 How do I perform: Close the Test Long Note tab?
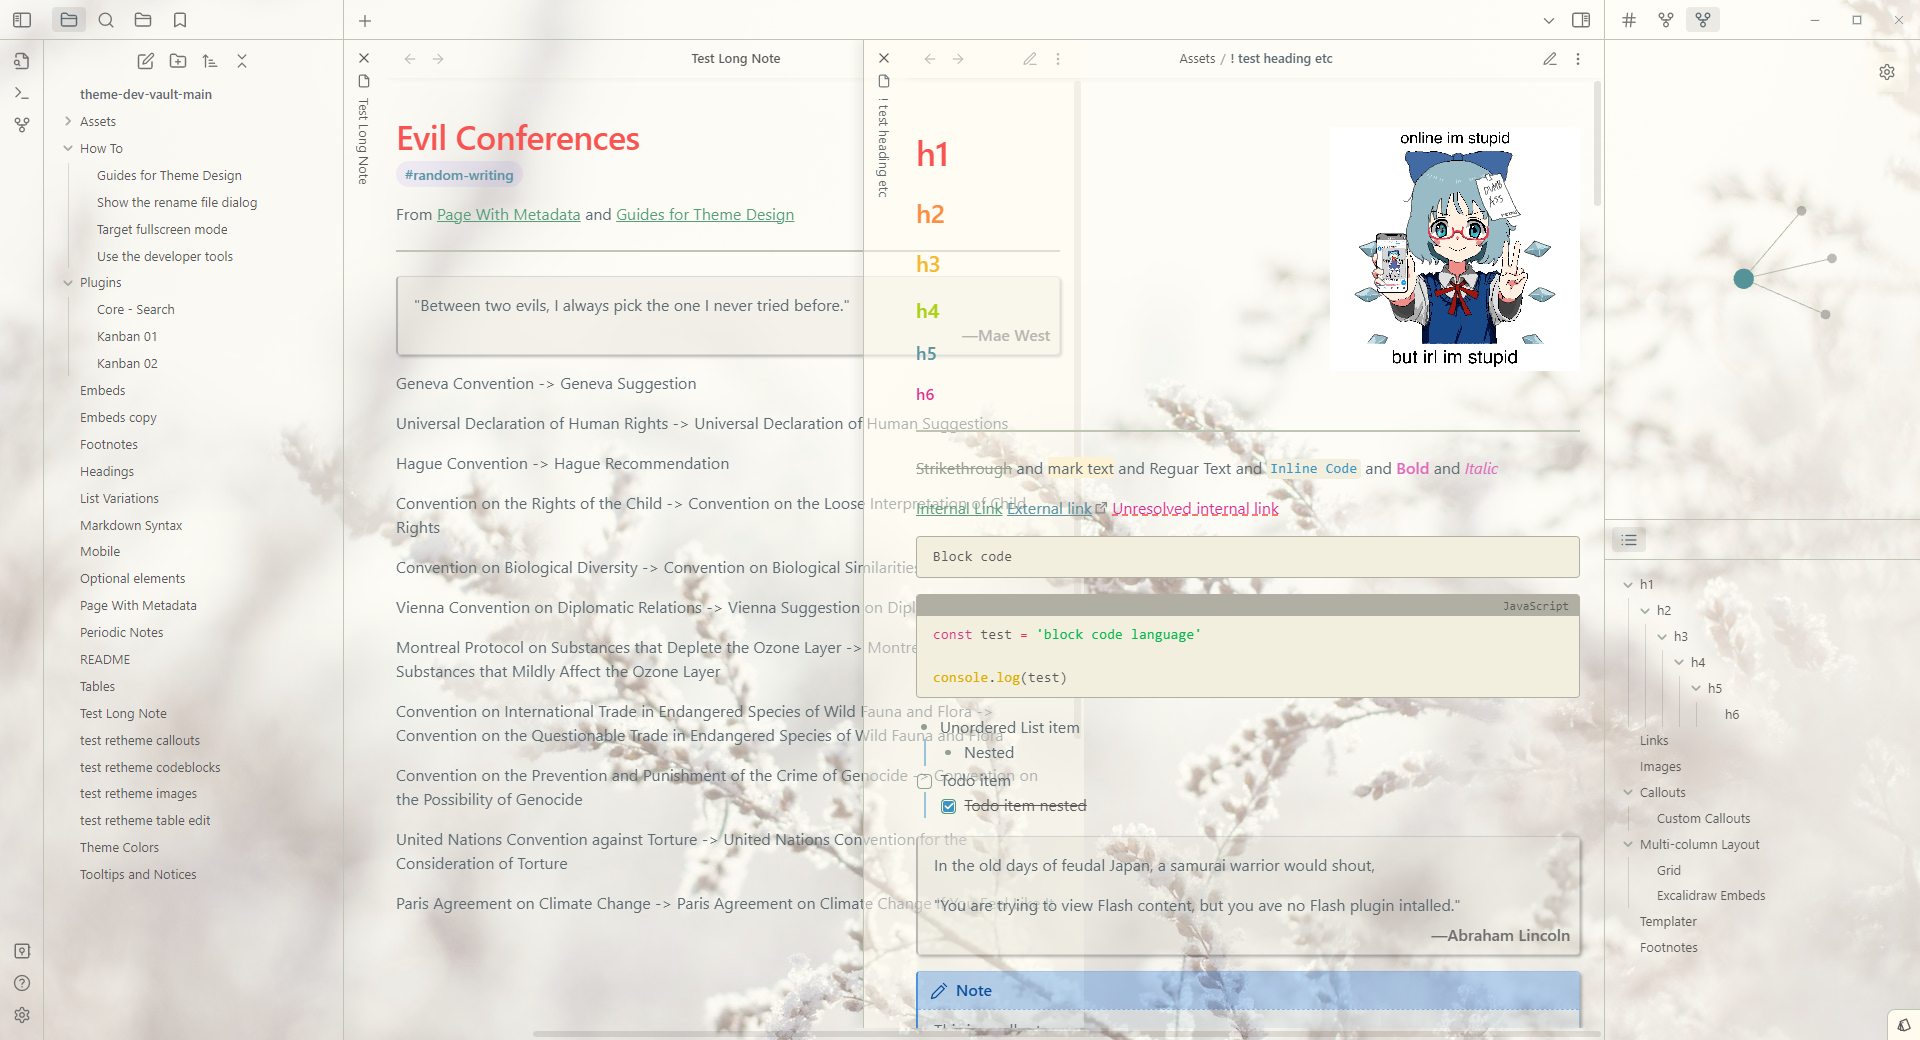click(364, 58)
